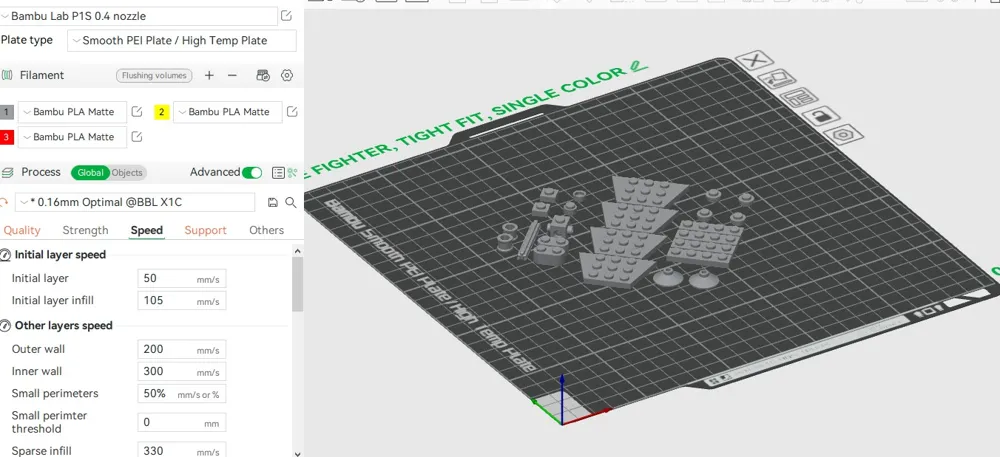Click the 'Initial layer infill' setting label
The height and width of the screenshot is (457, 1000).
pyautogui.click(x=53, y=301)
